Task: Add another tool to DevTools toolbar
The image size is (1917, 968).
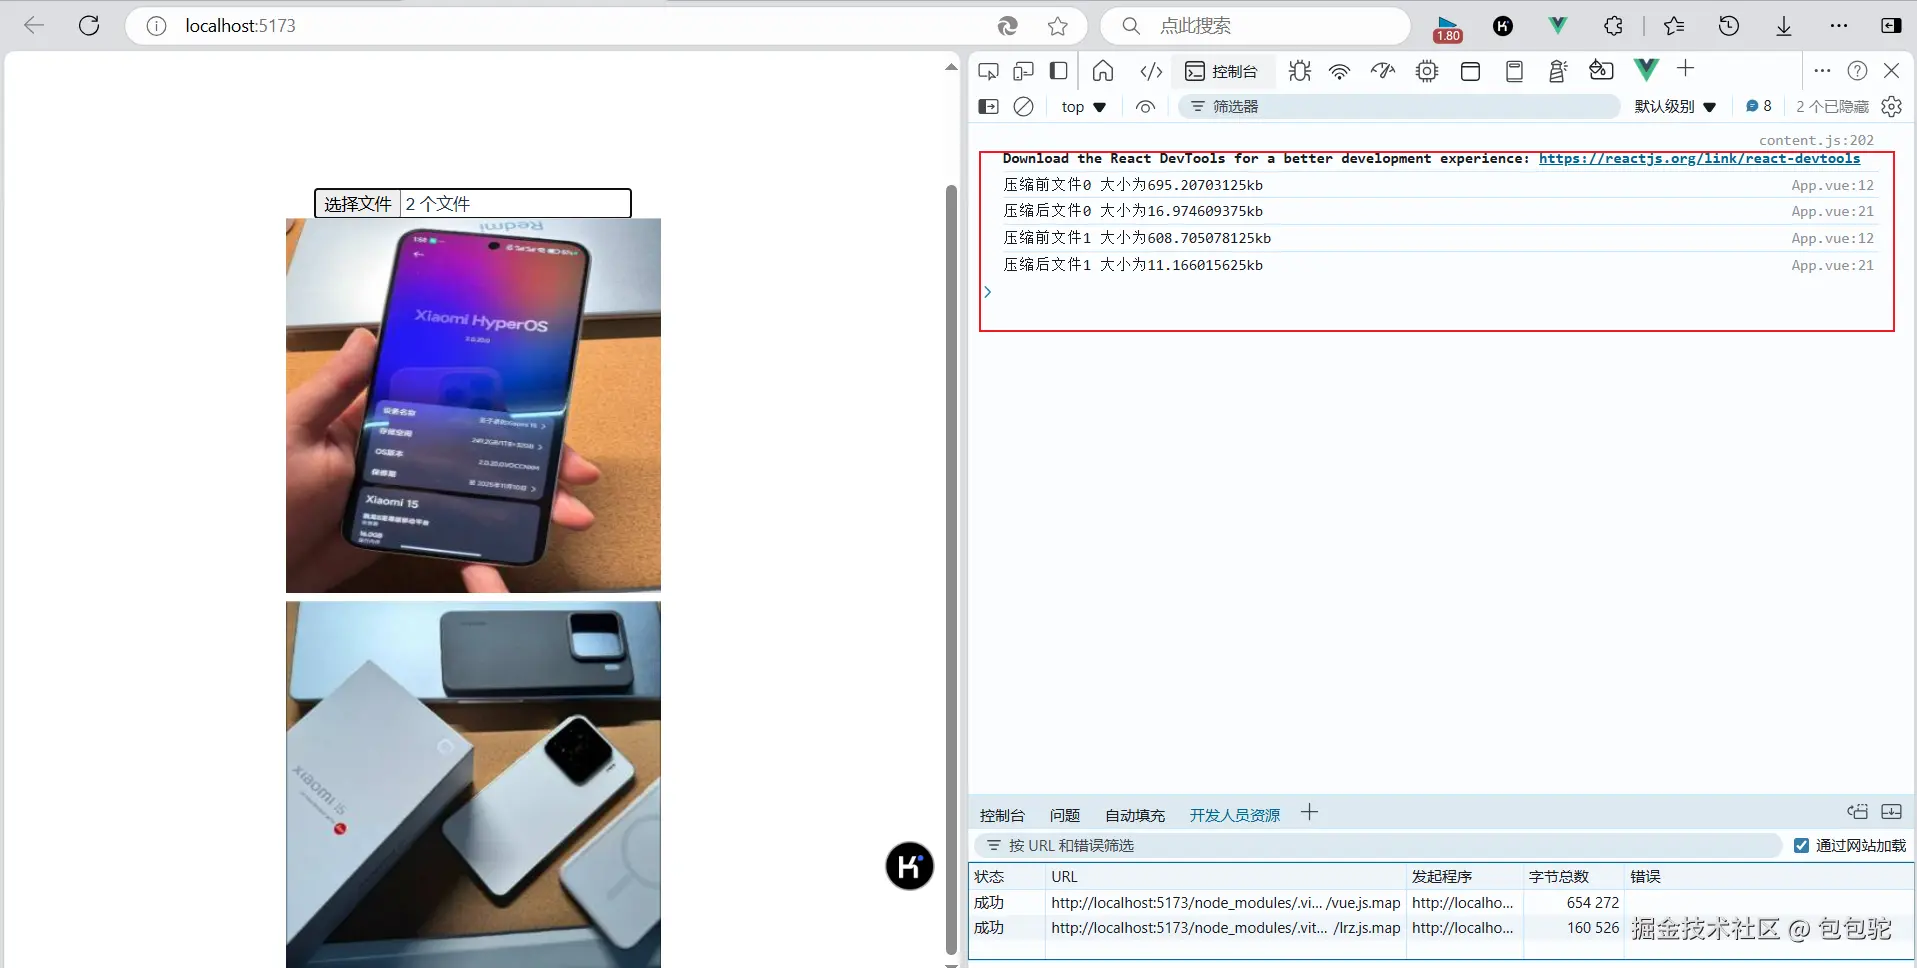Action: (x=1686, y=68)
